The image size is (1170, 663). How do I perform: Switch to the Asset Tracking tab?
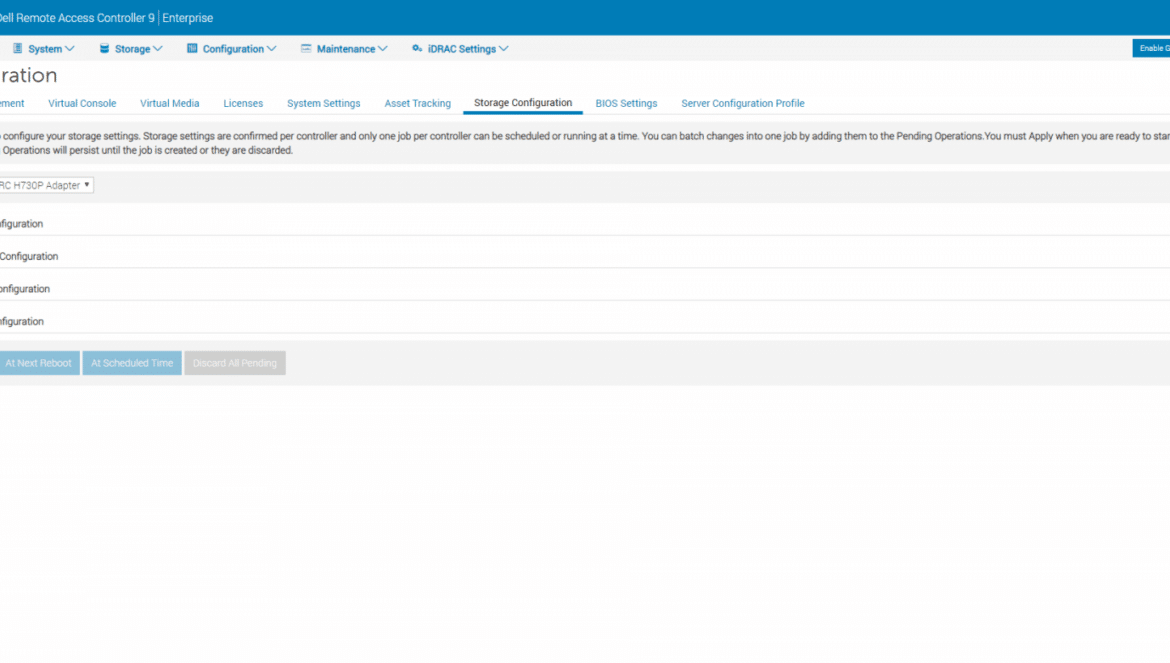click(418, 104)
